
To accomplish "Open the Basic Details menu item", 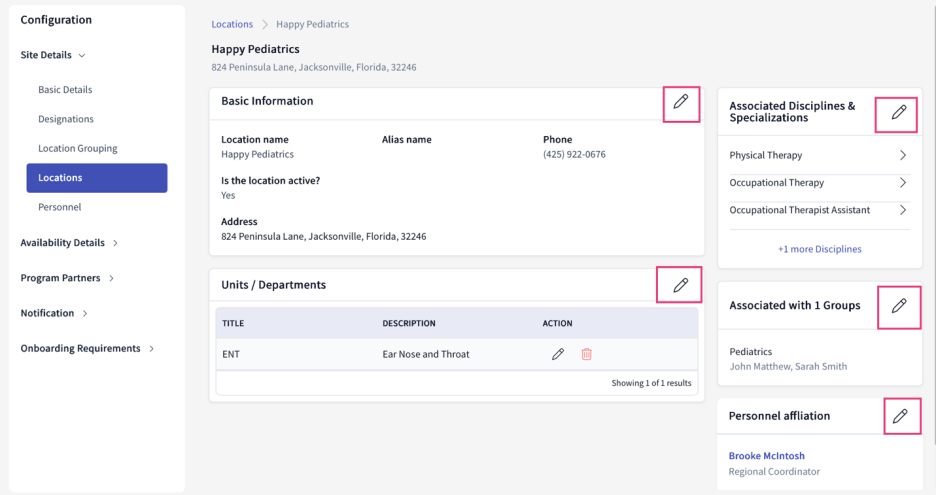I will (65, 90).
